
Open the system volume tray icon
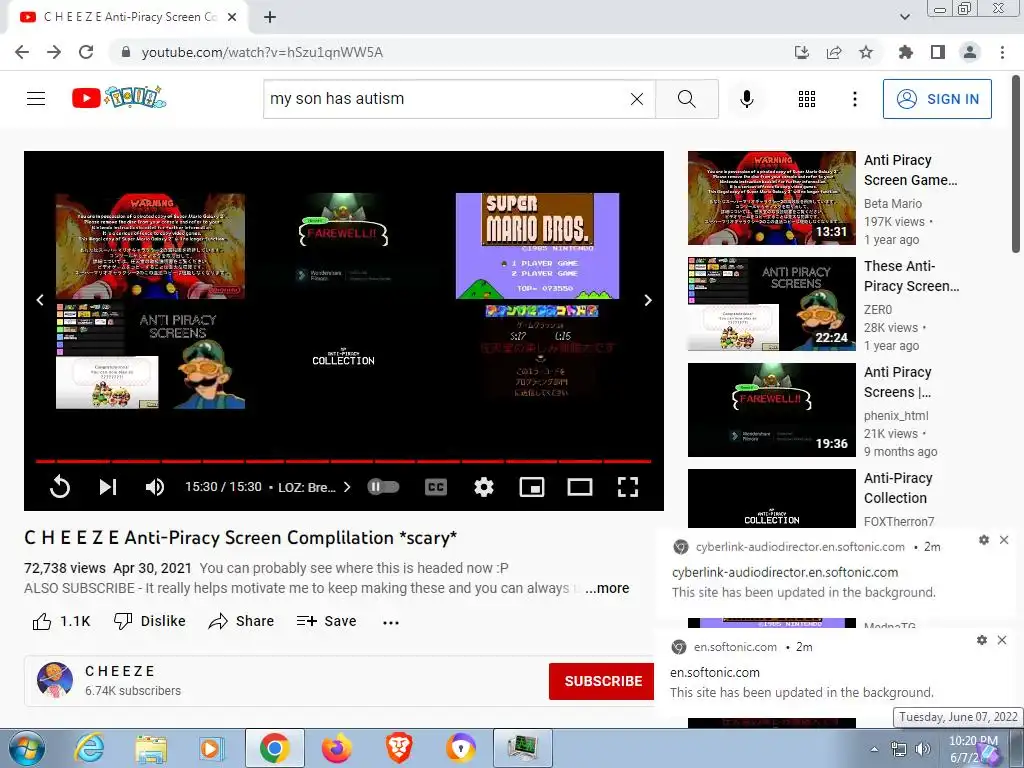coord(923,749)
